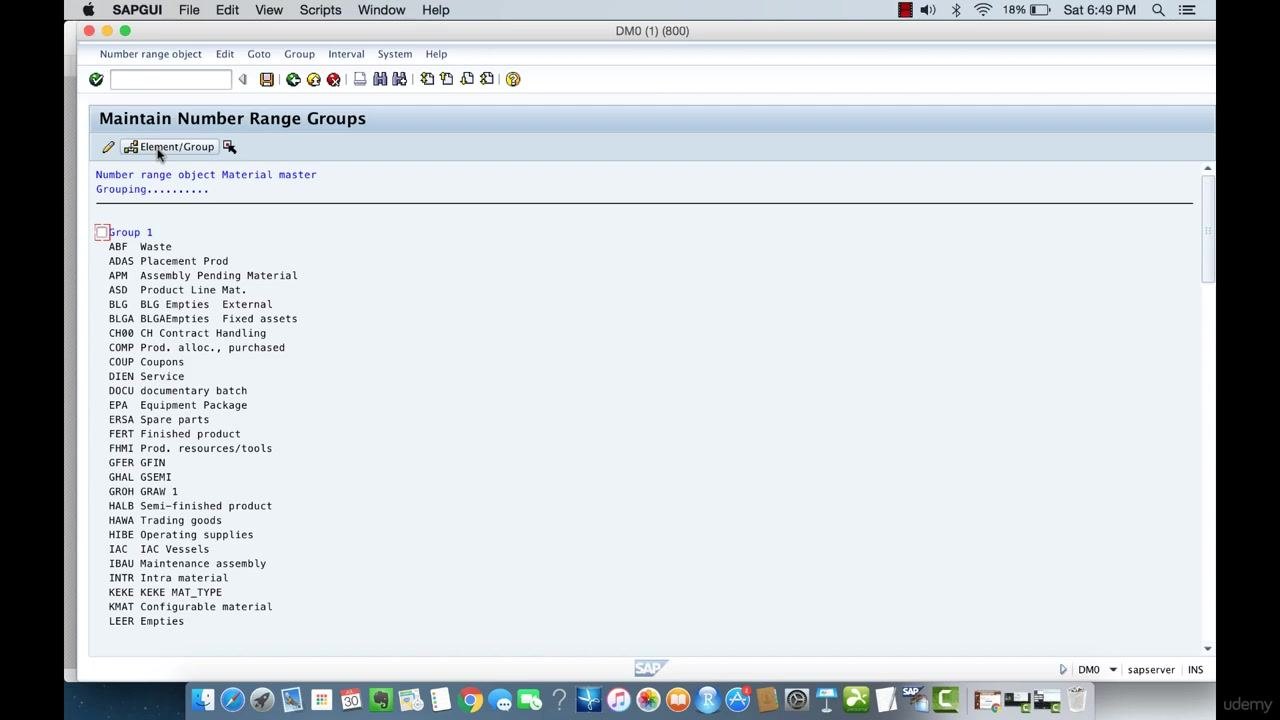Open the DM0 status bar dropdown arrow
This screenshot has height=720, width=1280.
click(1112, 670)
